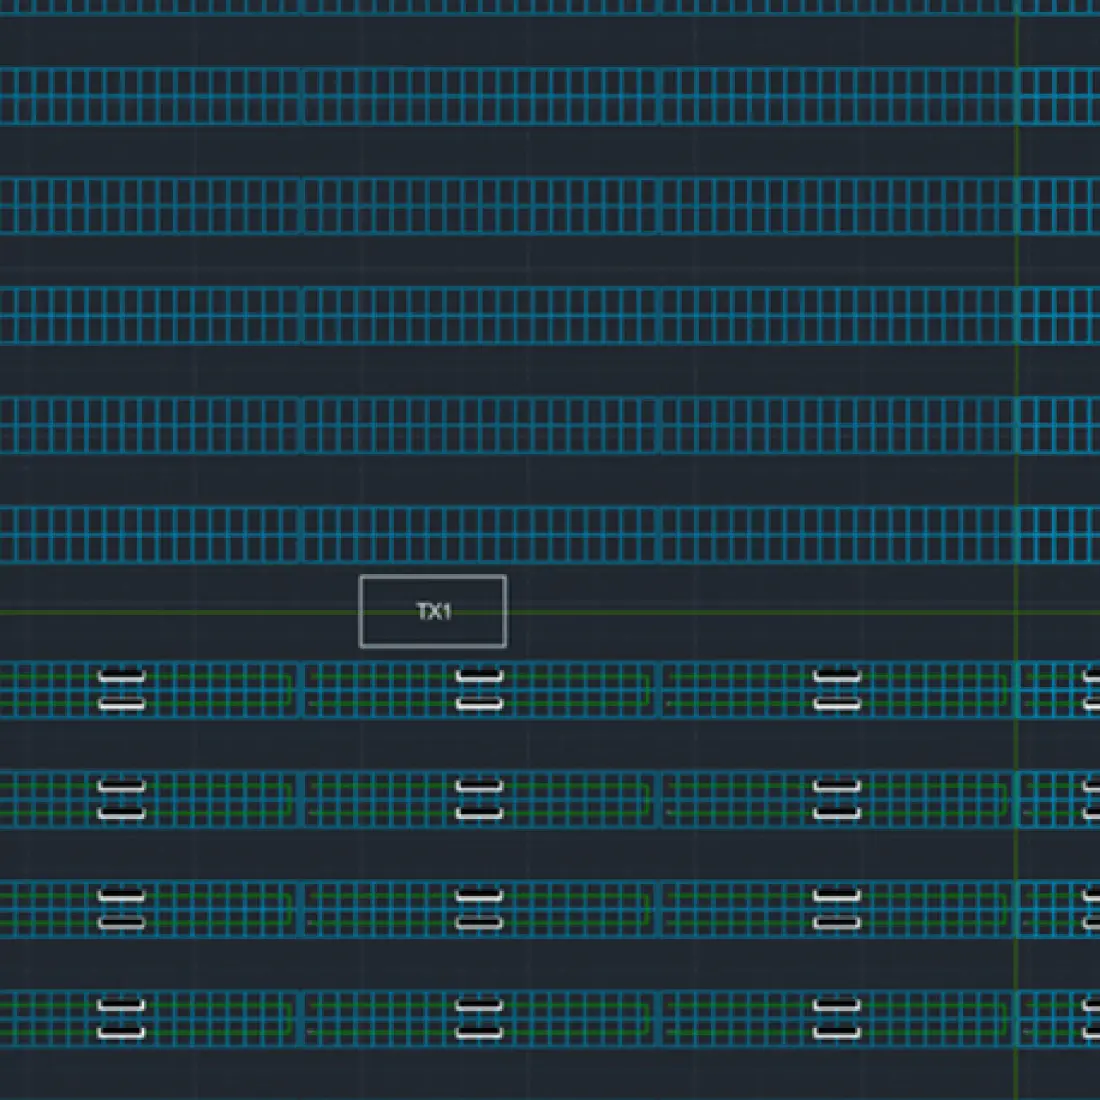Screen dimensions: 1100x1100
Task: Select leftmost white connector symbol in bottom row
Action: click(x=122, y=1019)
